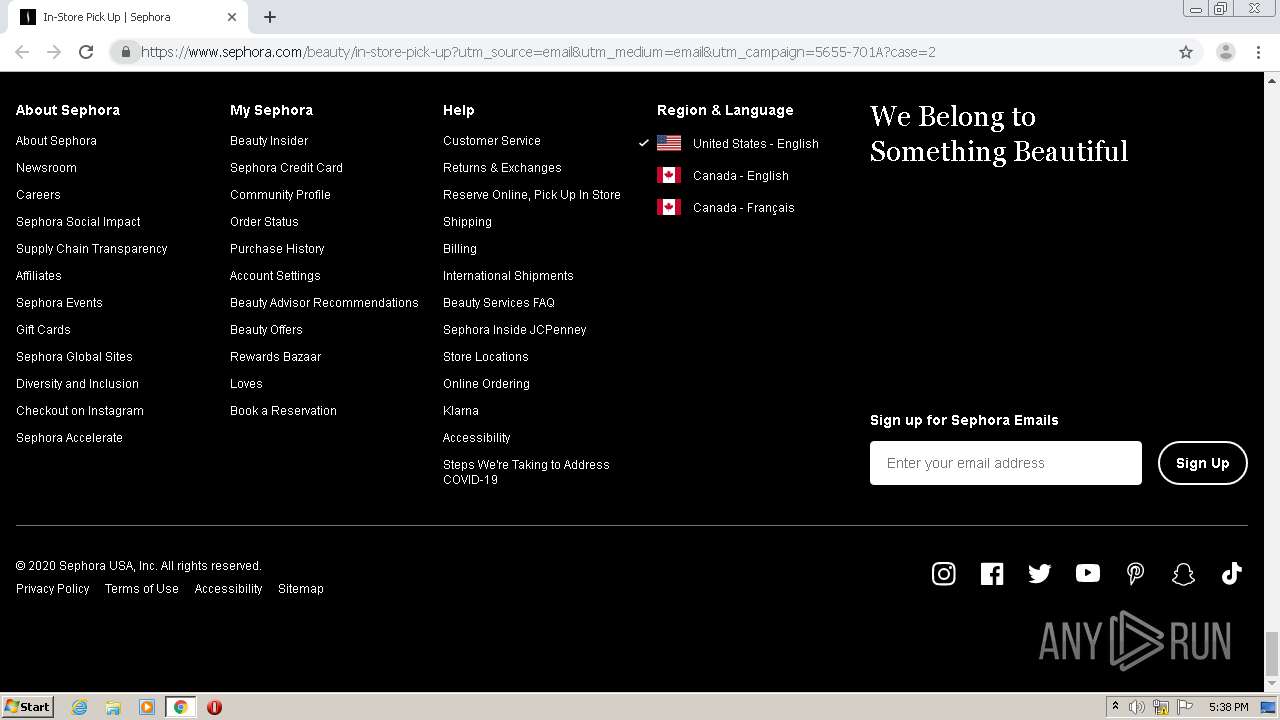
Task: Open the Chrome profile avatar
Action: tap(1225, 52)
